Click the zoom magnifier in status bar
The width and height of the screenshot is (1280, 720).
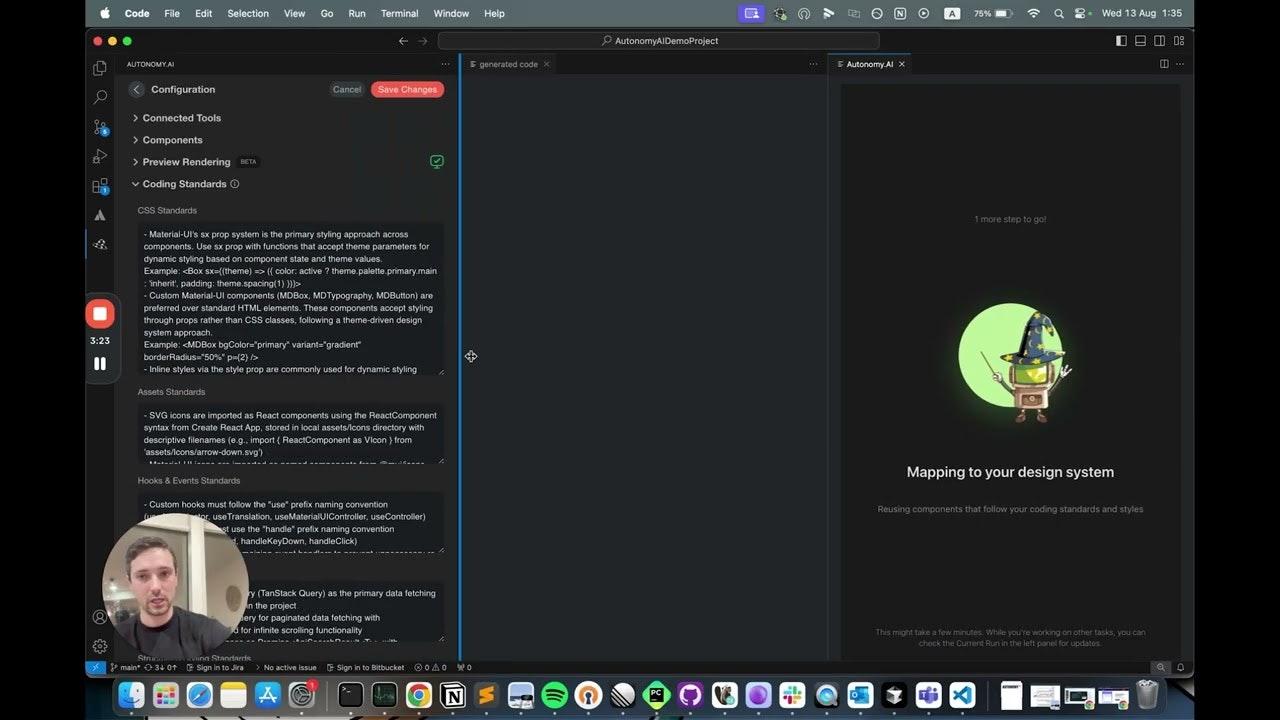coord(1161,667)
